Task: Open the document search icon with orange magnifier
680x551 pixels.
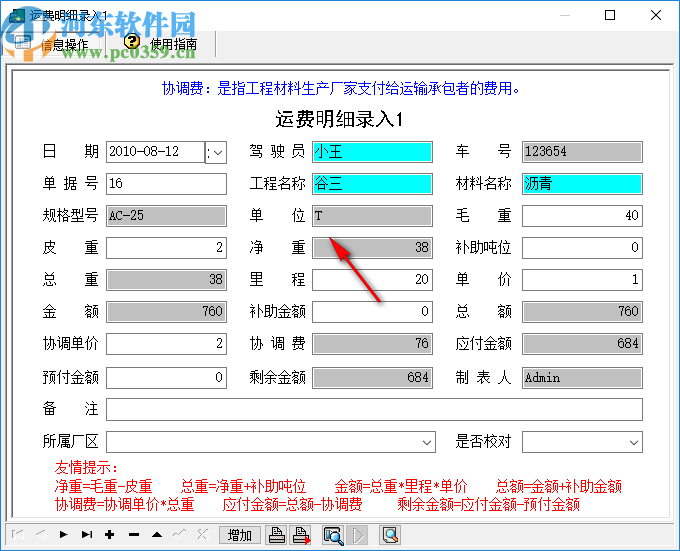Action: pos(389,535)
